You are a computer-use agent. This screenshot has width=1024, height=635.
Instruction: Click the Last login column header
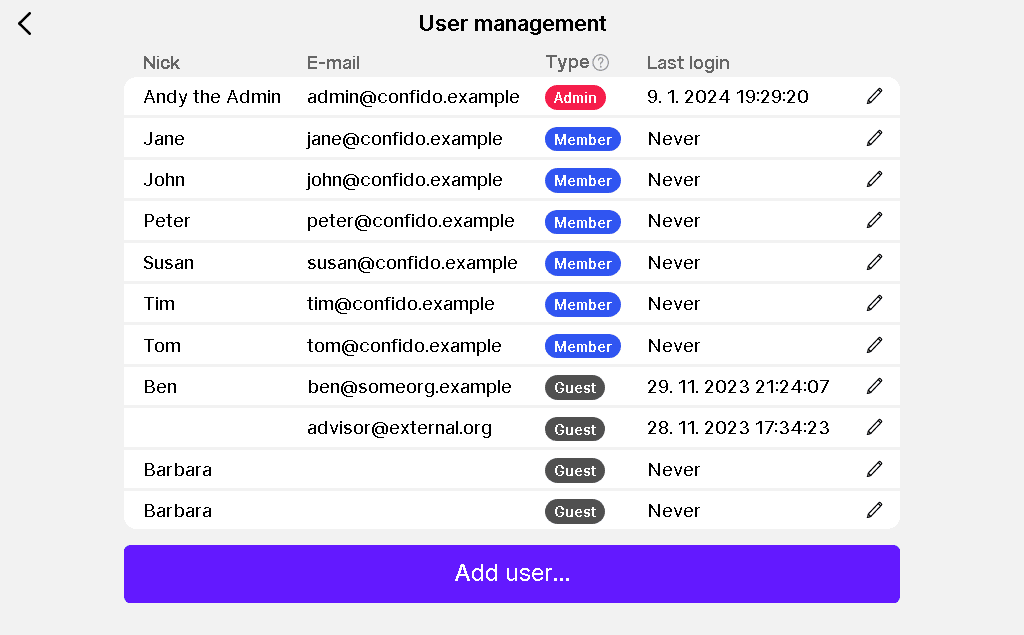coord(688,63)
